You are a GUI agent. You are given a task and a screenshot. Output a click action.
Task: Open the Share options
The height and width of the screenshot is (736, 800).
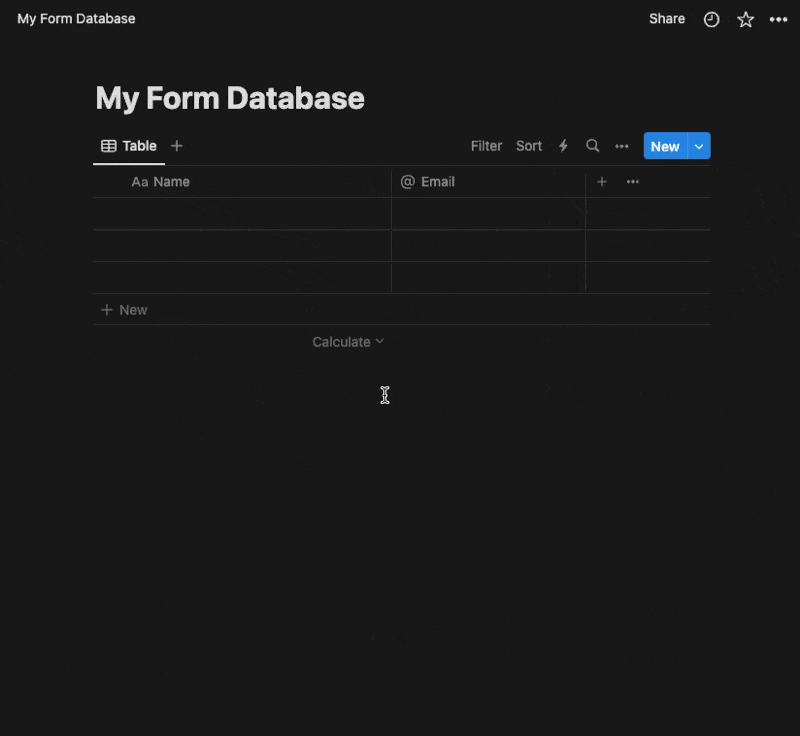point(666,19)
